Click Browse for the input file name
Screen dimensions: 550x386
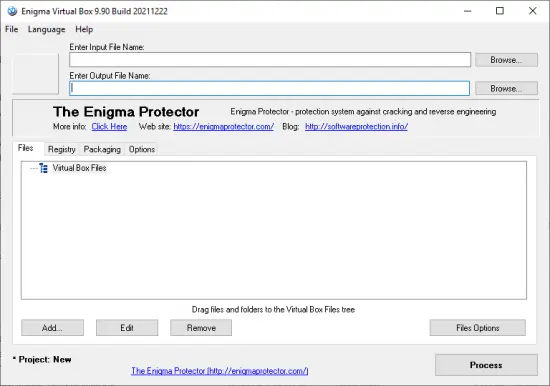point(506,60)
